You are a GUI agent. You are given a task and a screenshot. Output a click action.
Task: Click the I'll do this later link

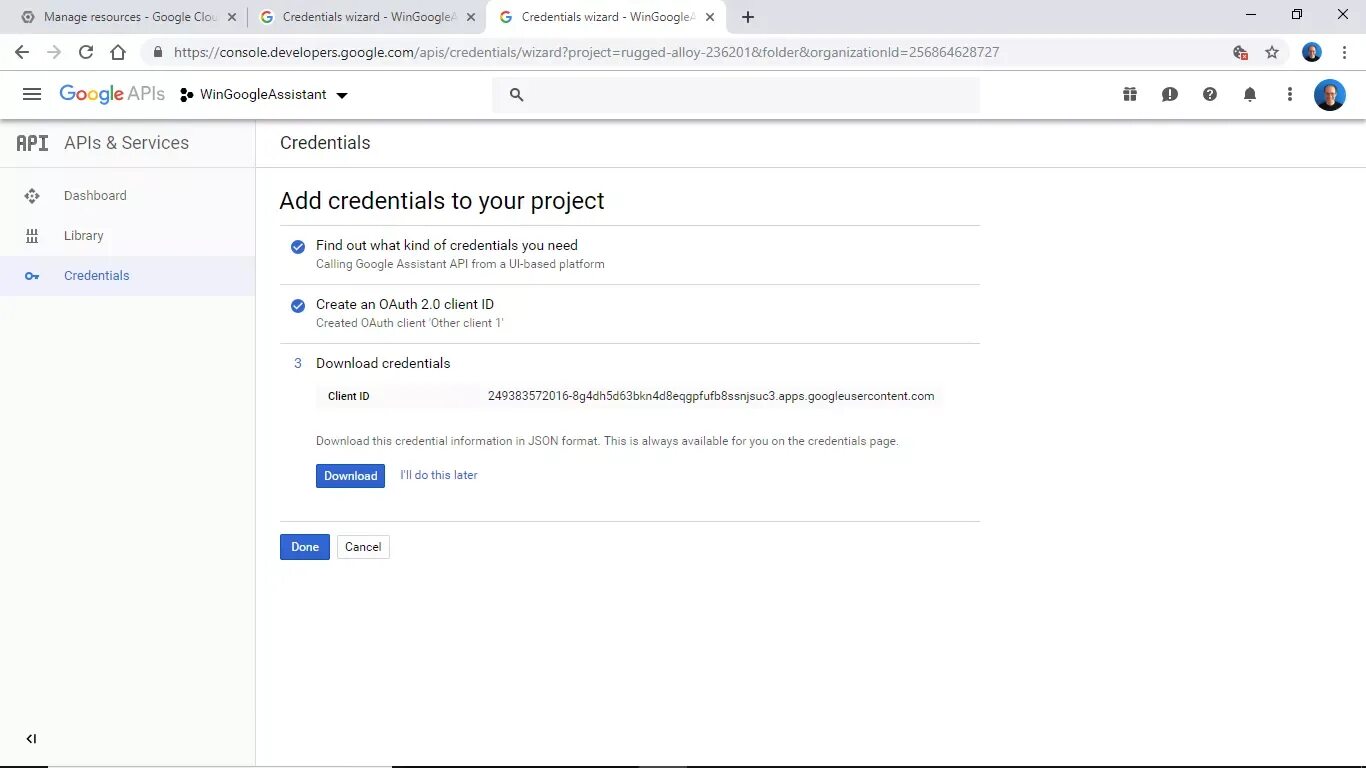[x=439, y=475]
